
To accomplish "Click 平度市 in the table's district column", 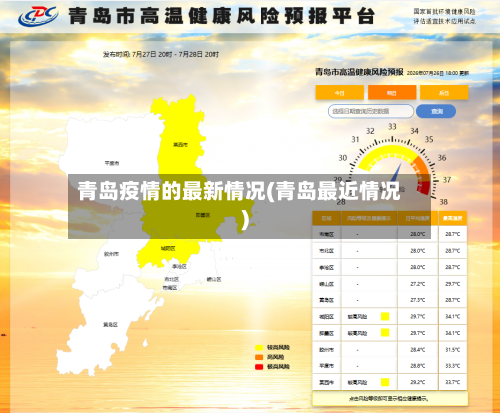I will (326, 366).
